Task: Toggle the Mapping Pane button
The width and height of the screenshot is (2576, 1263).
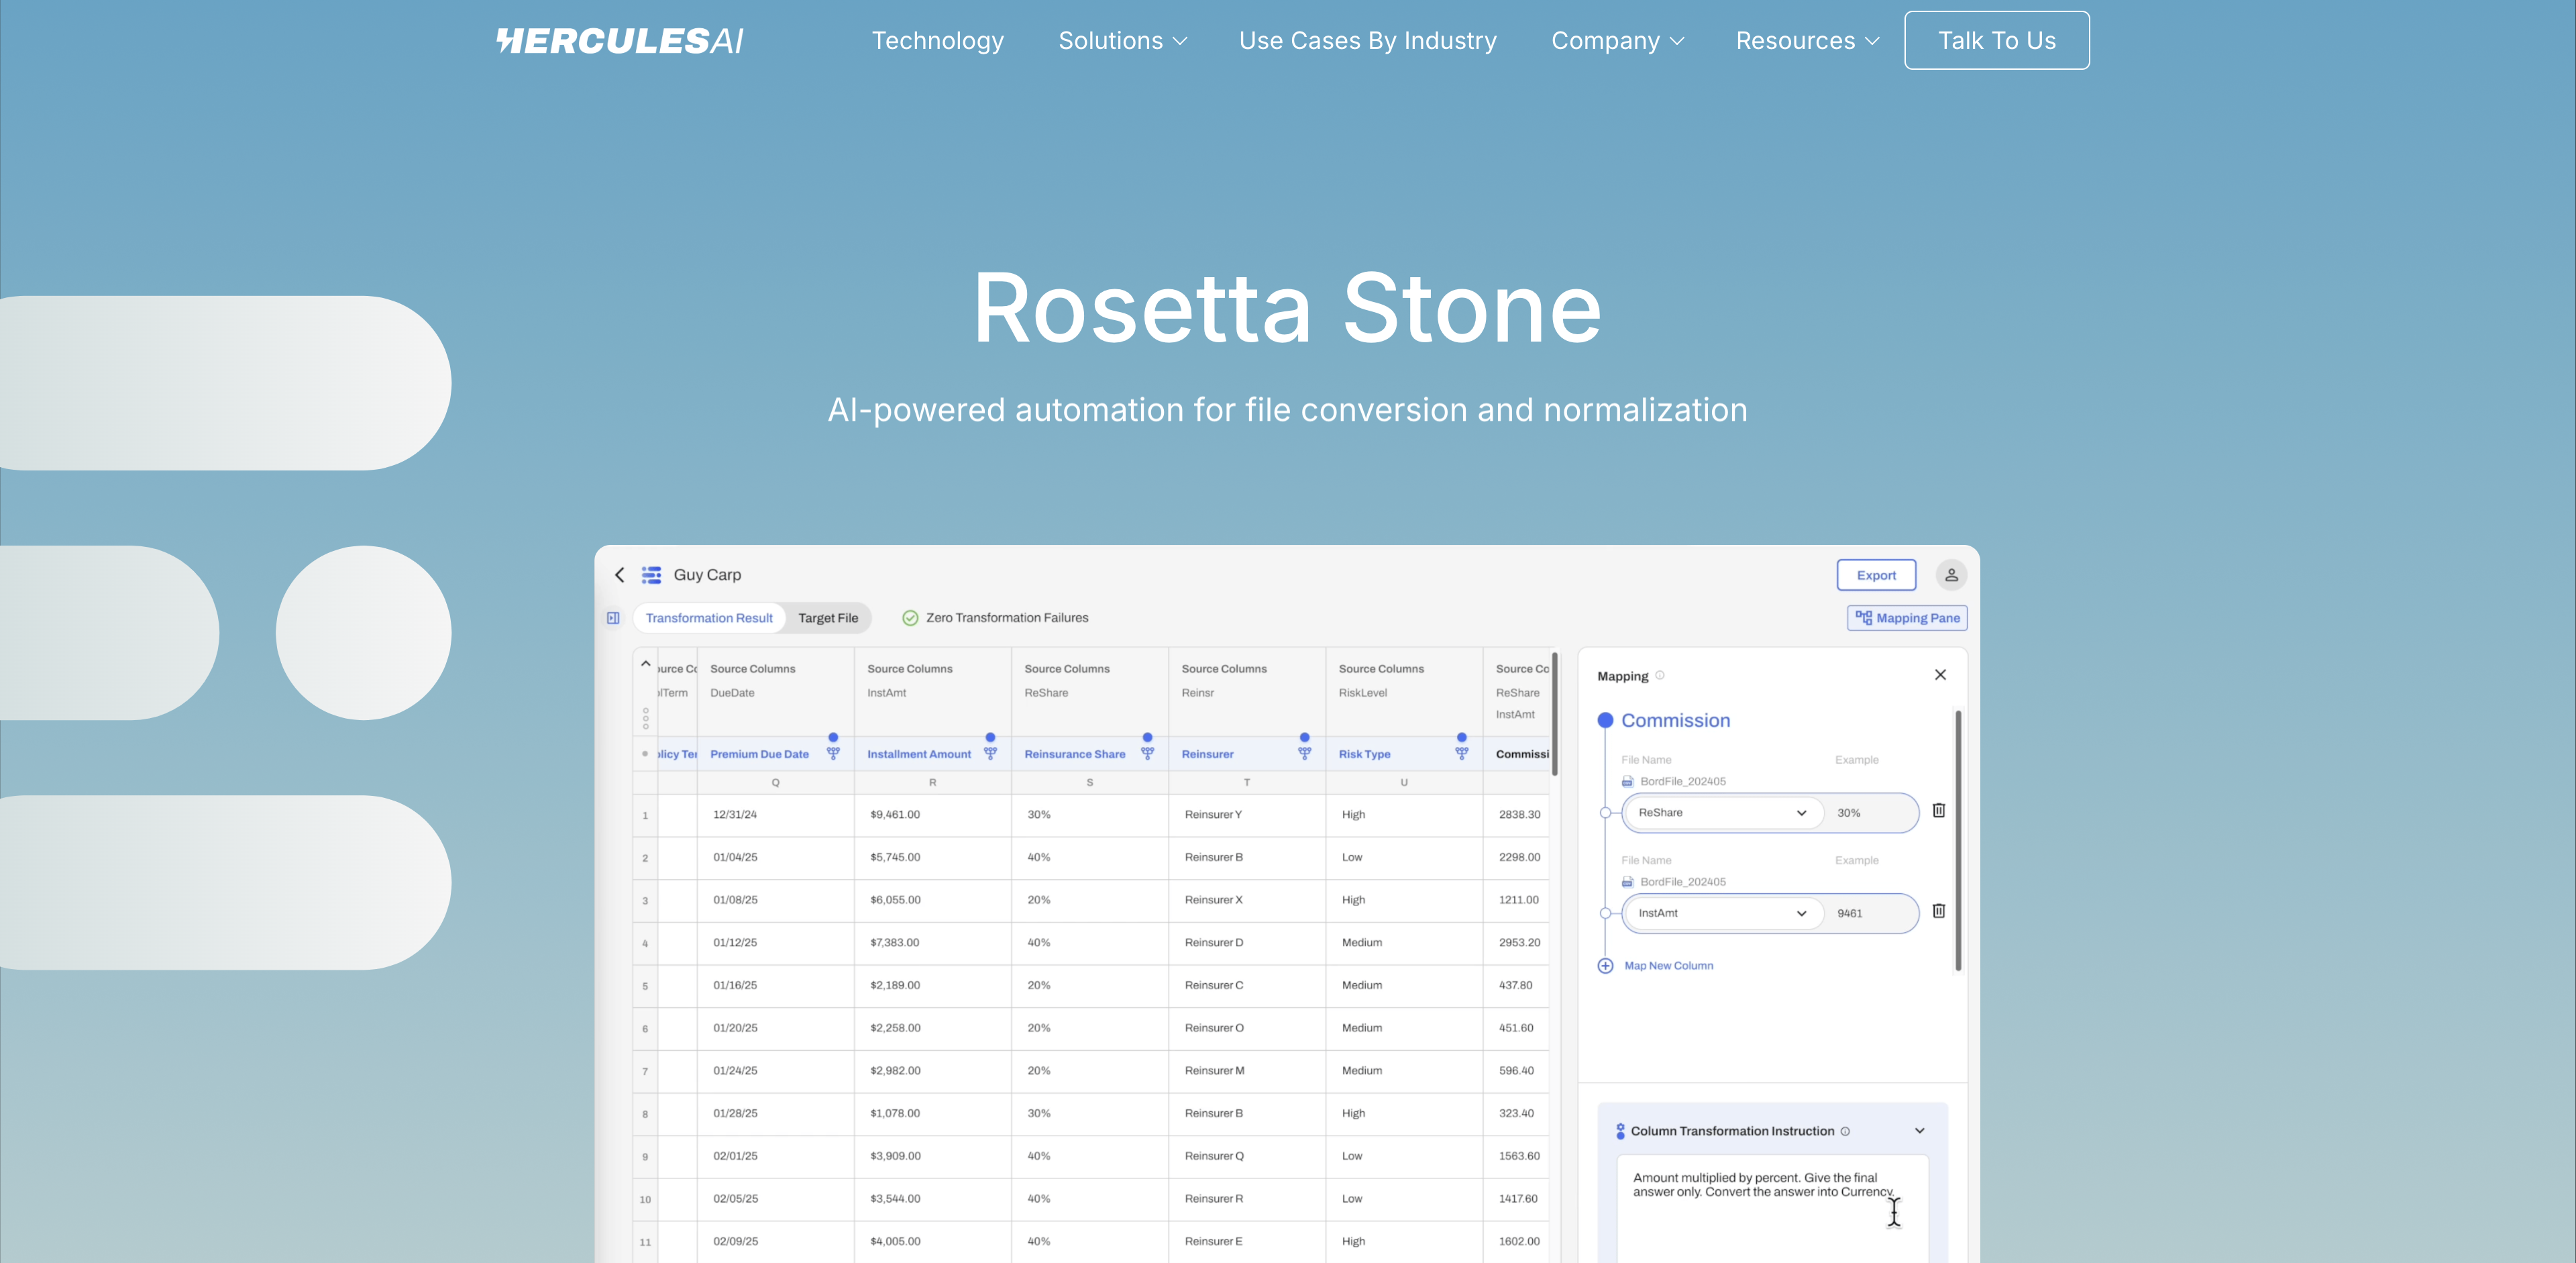Action: (1907, 618)
